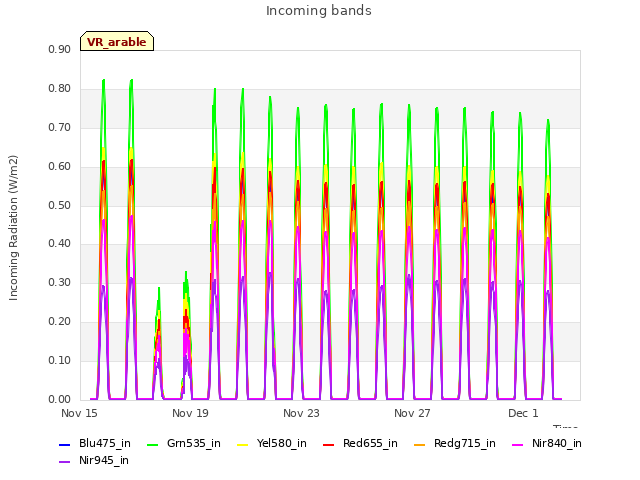
Task: Click the yellow Yel580_in legend swatch
Action: tap(242, 444)
